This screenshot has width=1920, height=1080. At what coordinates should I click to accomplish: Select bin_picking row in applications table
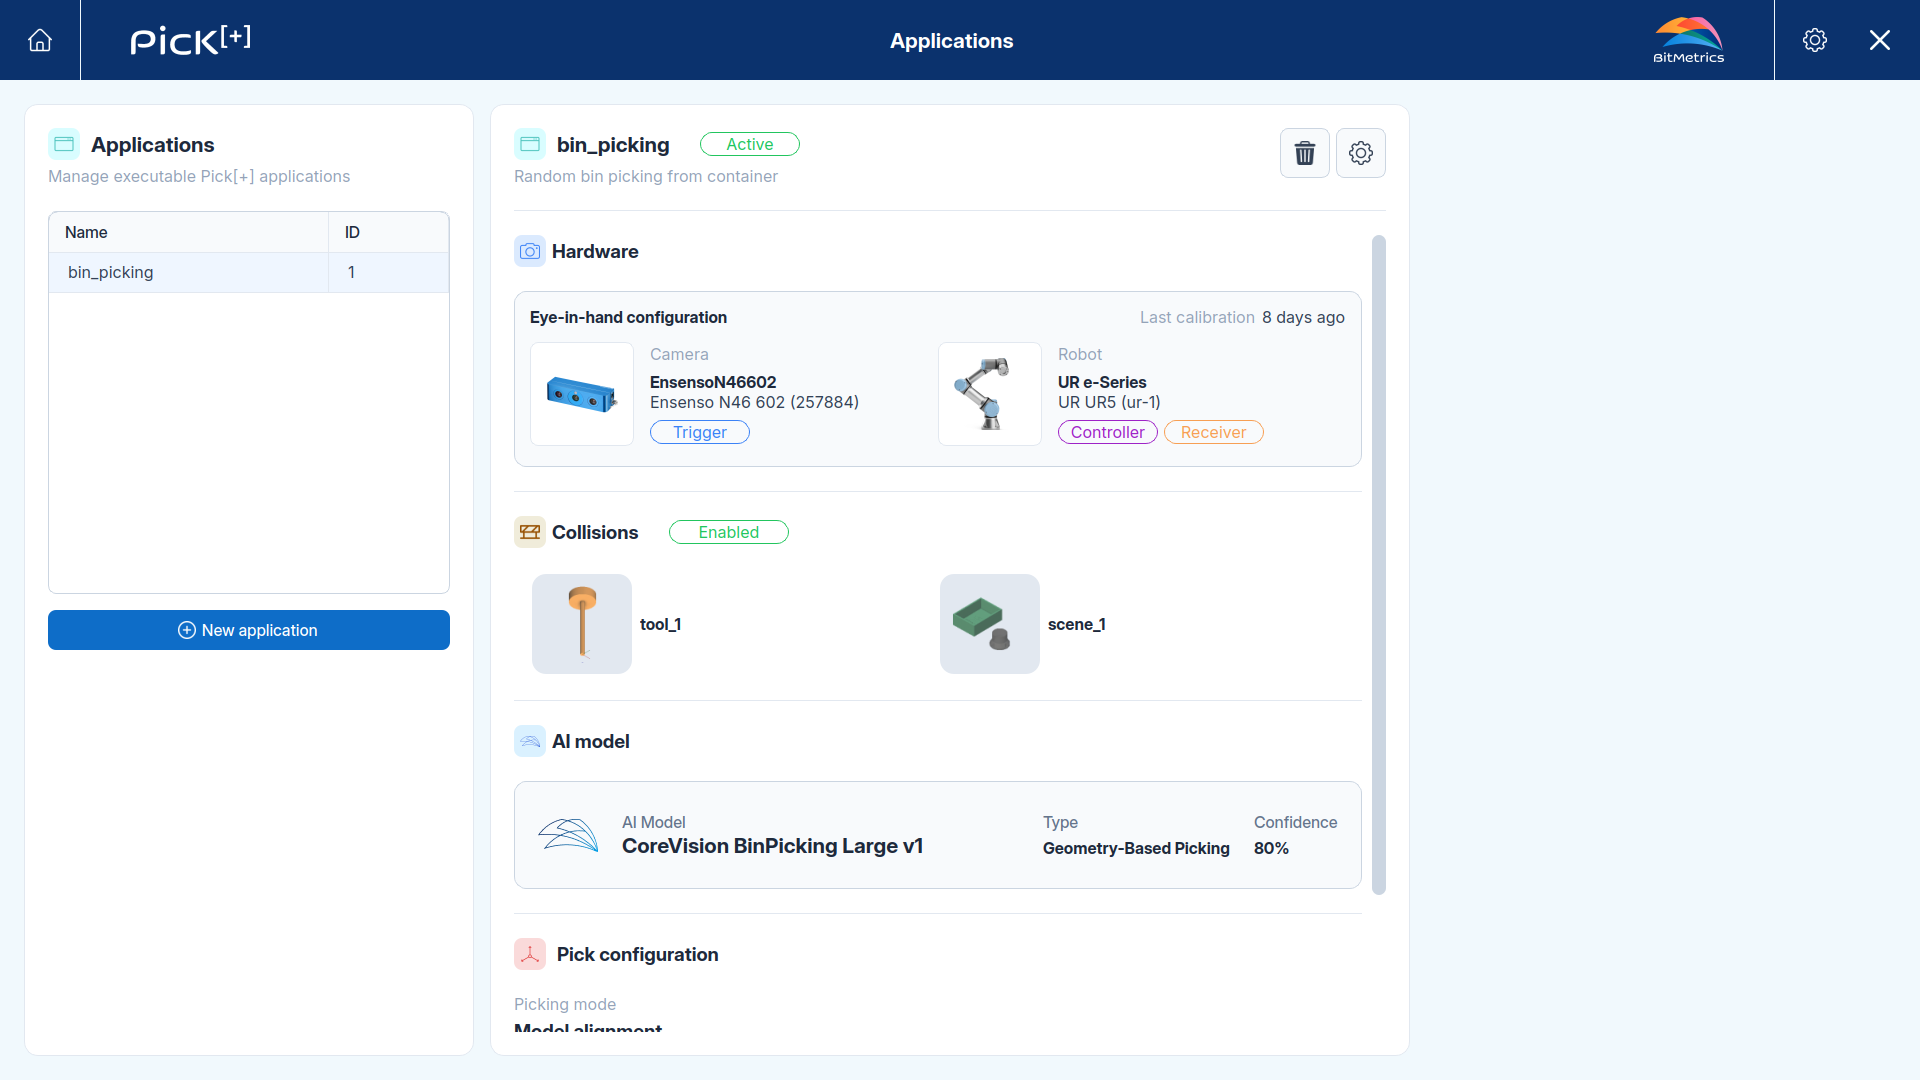(249, 272)
